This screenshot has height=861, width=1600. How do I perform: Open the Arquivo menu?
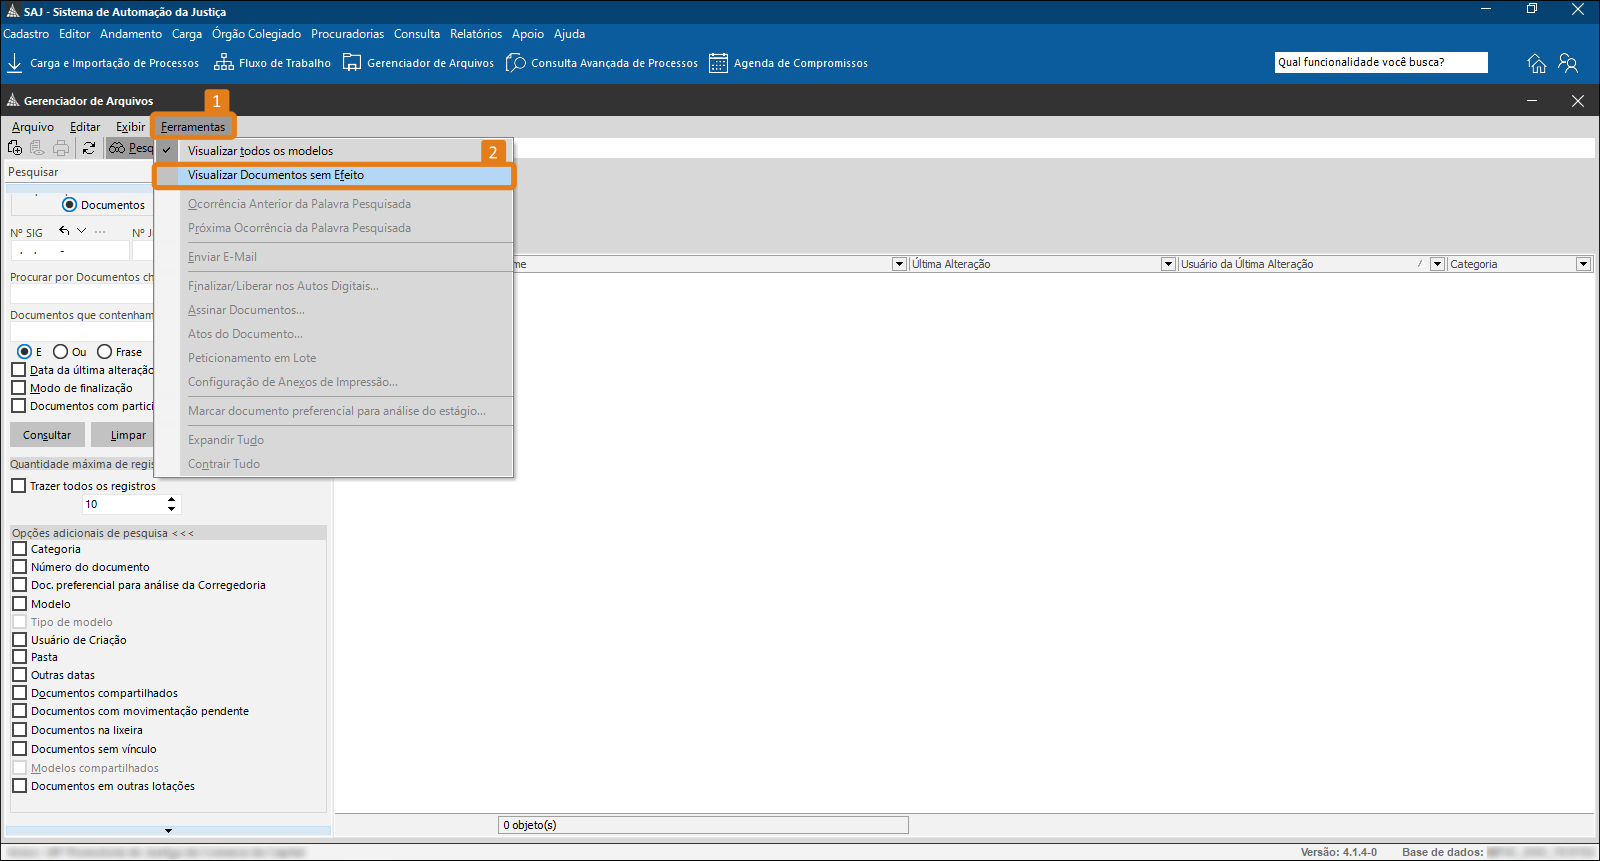point(33,127)
